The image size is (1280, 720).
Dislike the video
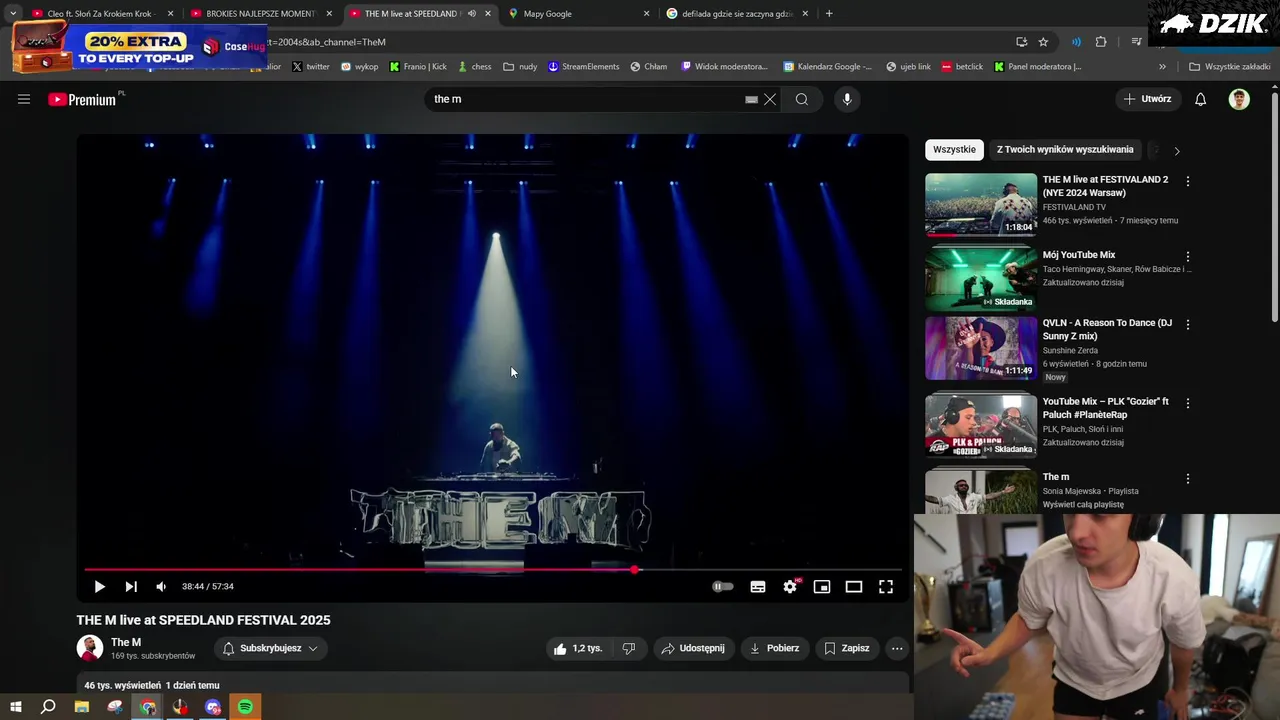pos(629,648)
